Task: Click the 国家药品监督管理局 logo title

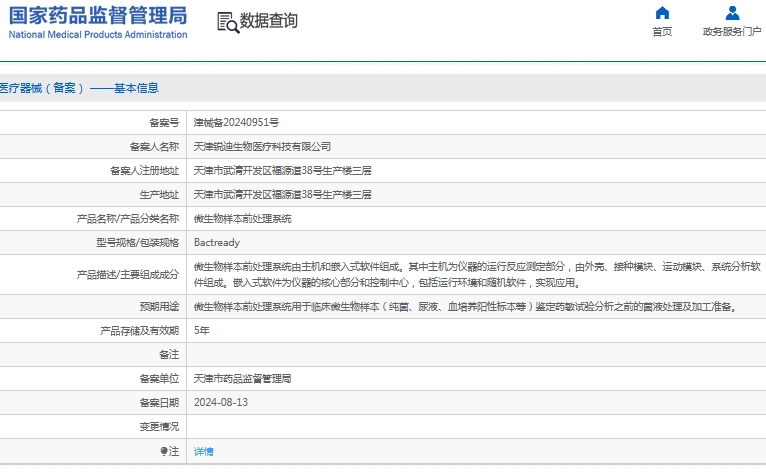Action: 98,16
